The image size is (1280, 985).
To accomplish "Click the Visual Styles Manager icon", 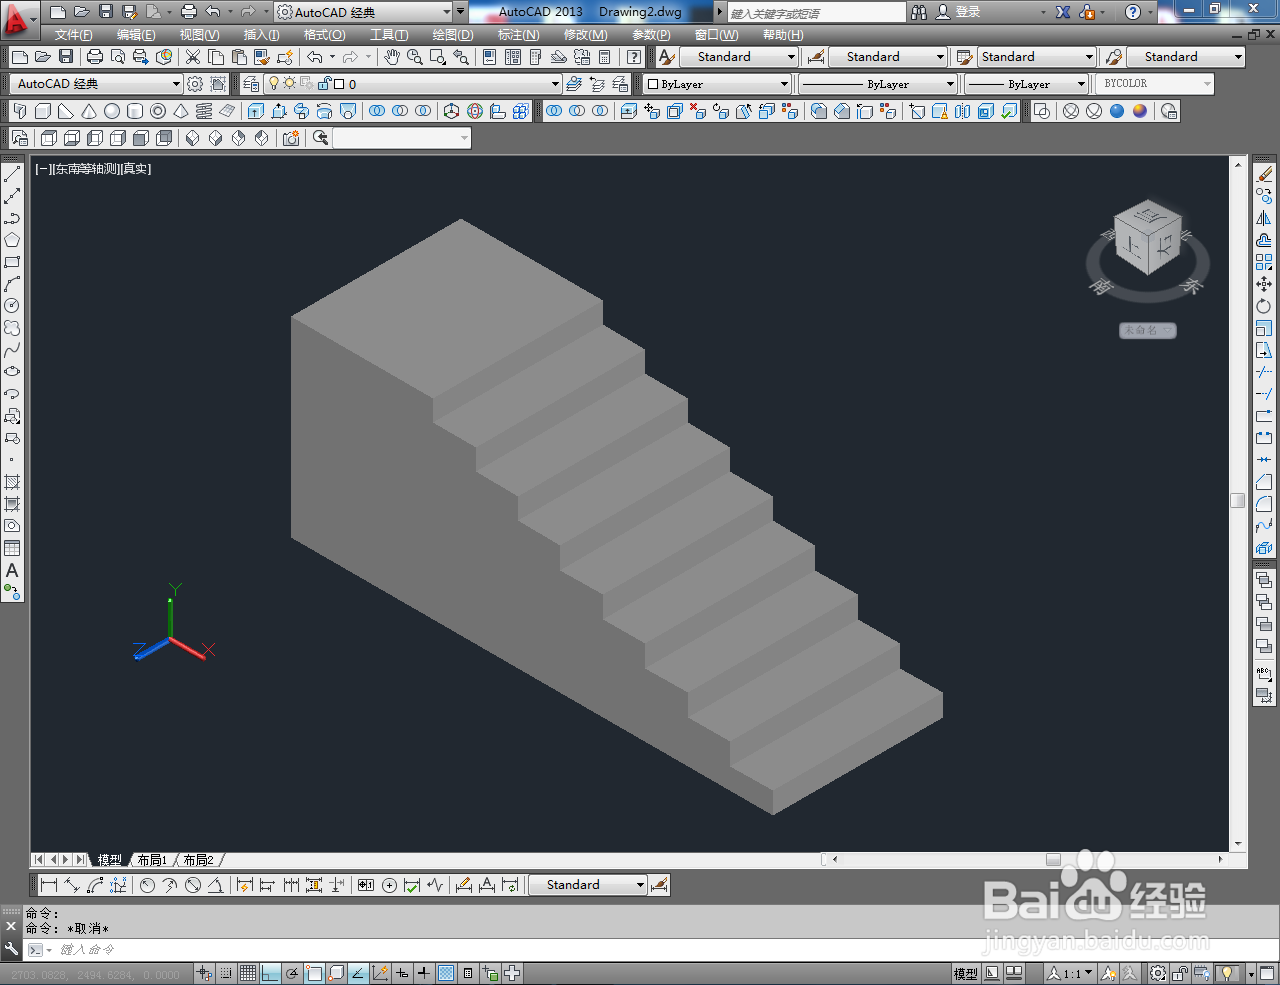I will pos(1169,111).
